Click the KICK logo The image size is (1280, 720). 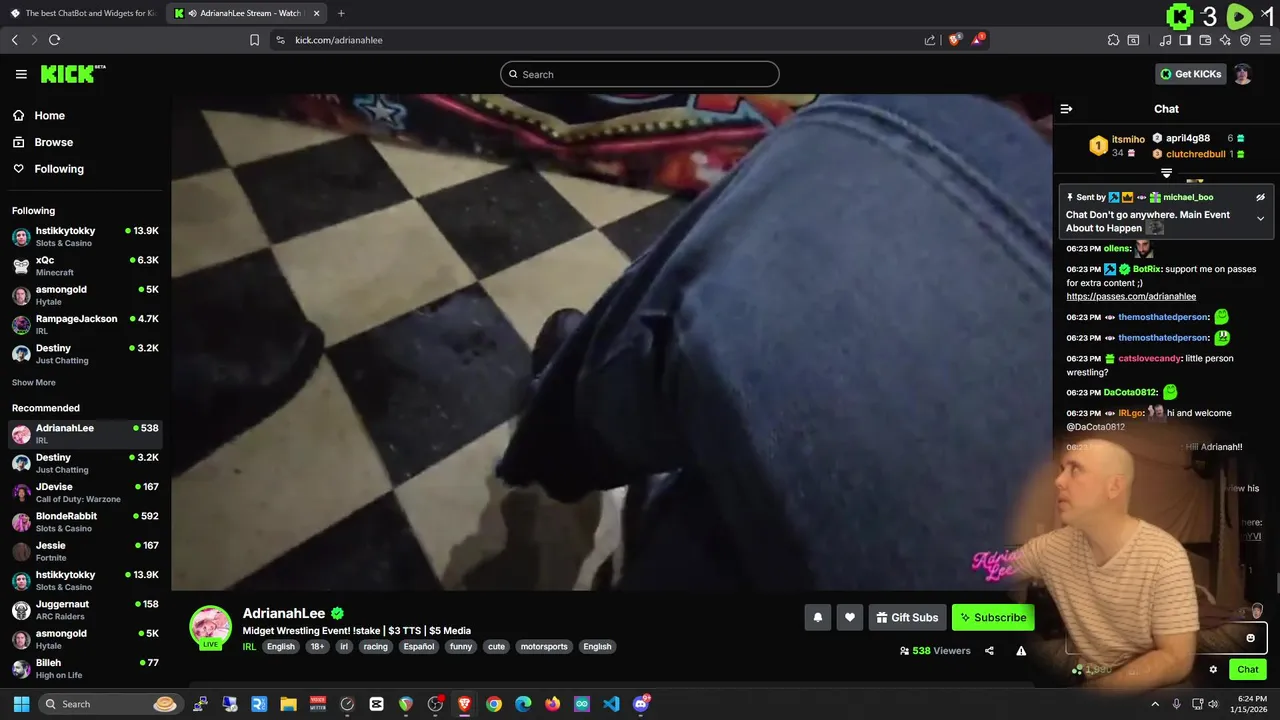pyautogui.click(x=72, y=74)
